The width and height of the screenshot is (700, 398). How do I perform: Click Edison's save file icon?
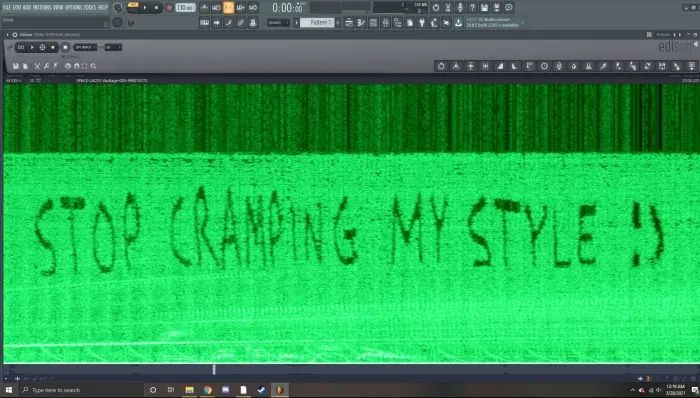[16, 66]
